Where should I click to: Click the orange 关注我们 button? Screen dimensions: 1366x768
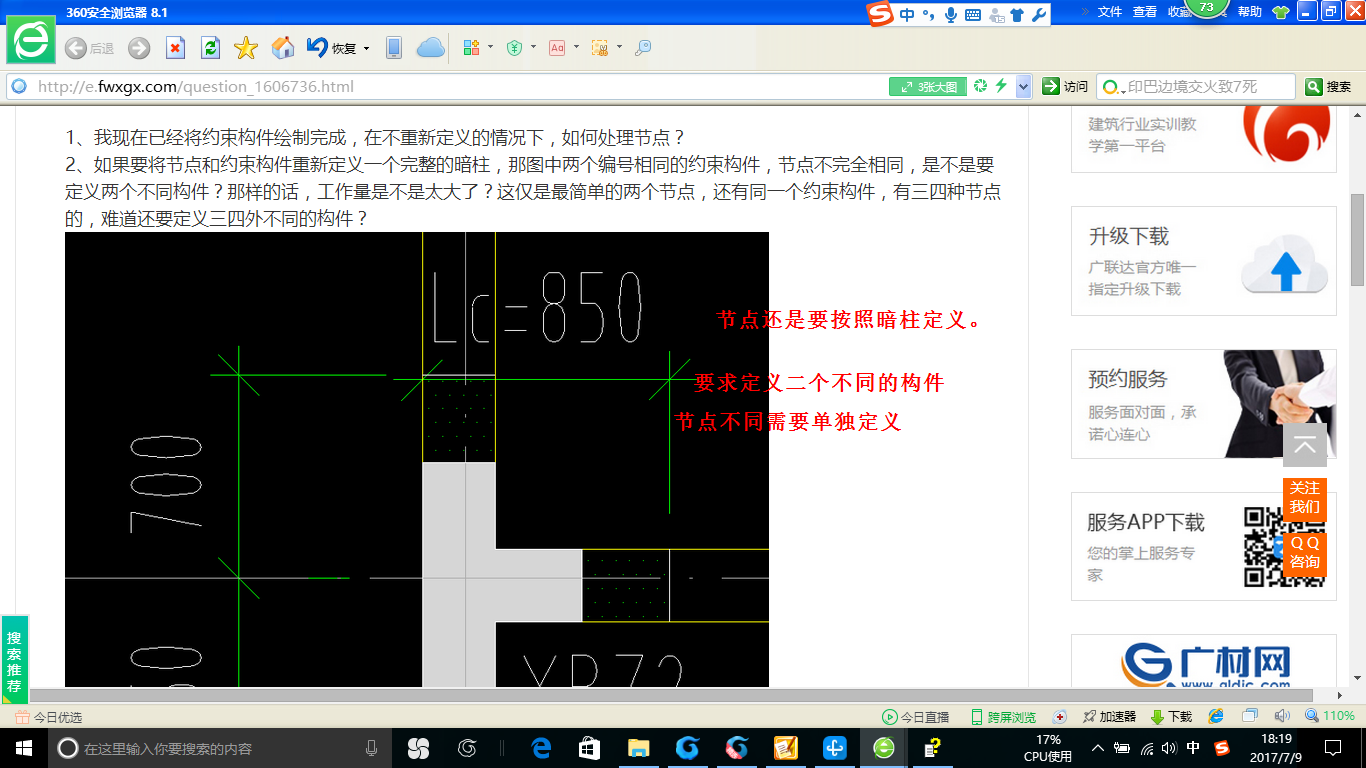point(1305,498)
